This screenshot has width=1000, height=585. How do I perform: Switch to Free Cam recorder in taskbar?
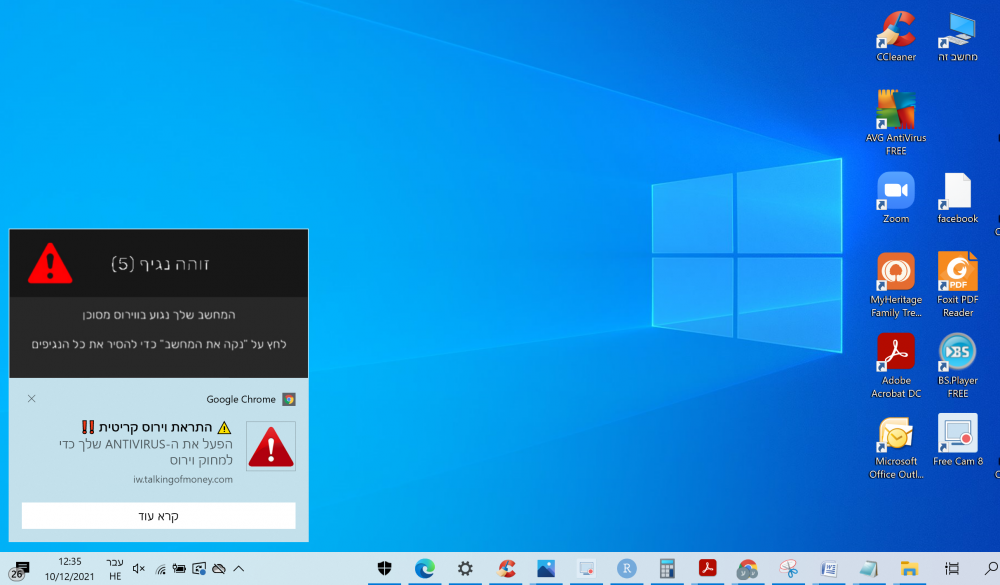(586, 568)
